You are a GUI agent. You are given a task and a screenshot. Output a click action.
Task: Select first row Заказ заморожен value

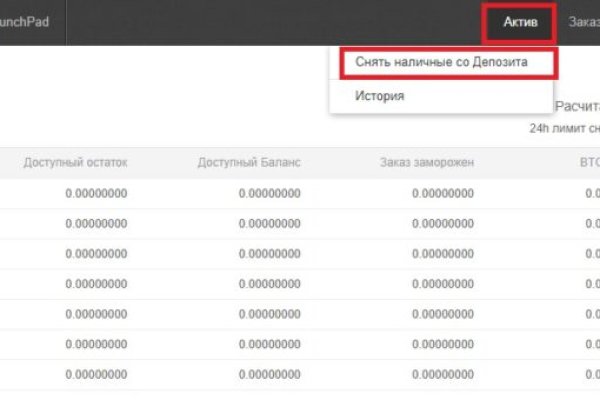(443, 194)
